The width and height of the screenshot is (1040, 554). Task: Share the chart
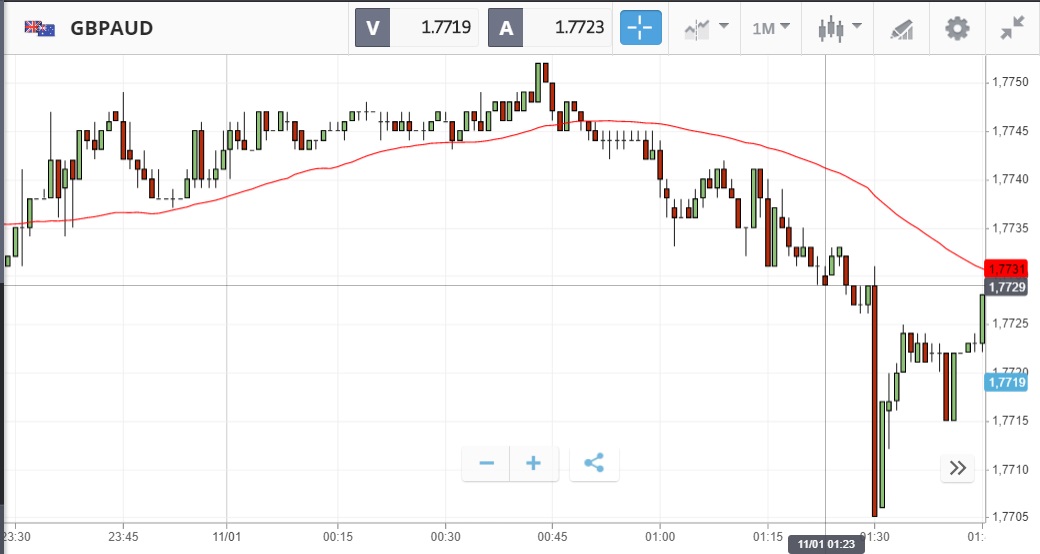point(594,463)
